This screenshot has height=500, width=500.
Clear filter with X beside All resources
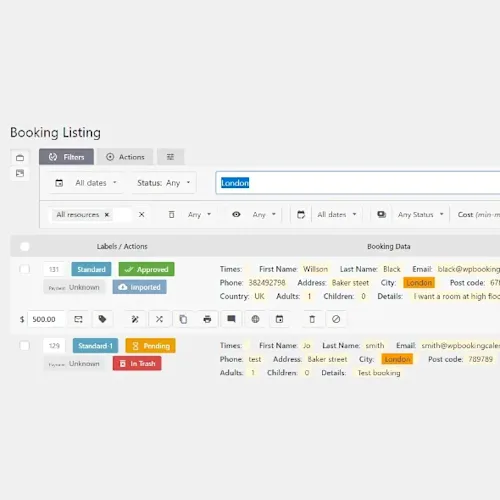142,214
